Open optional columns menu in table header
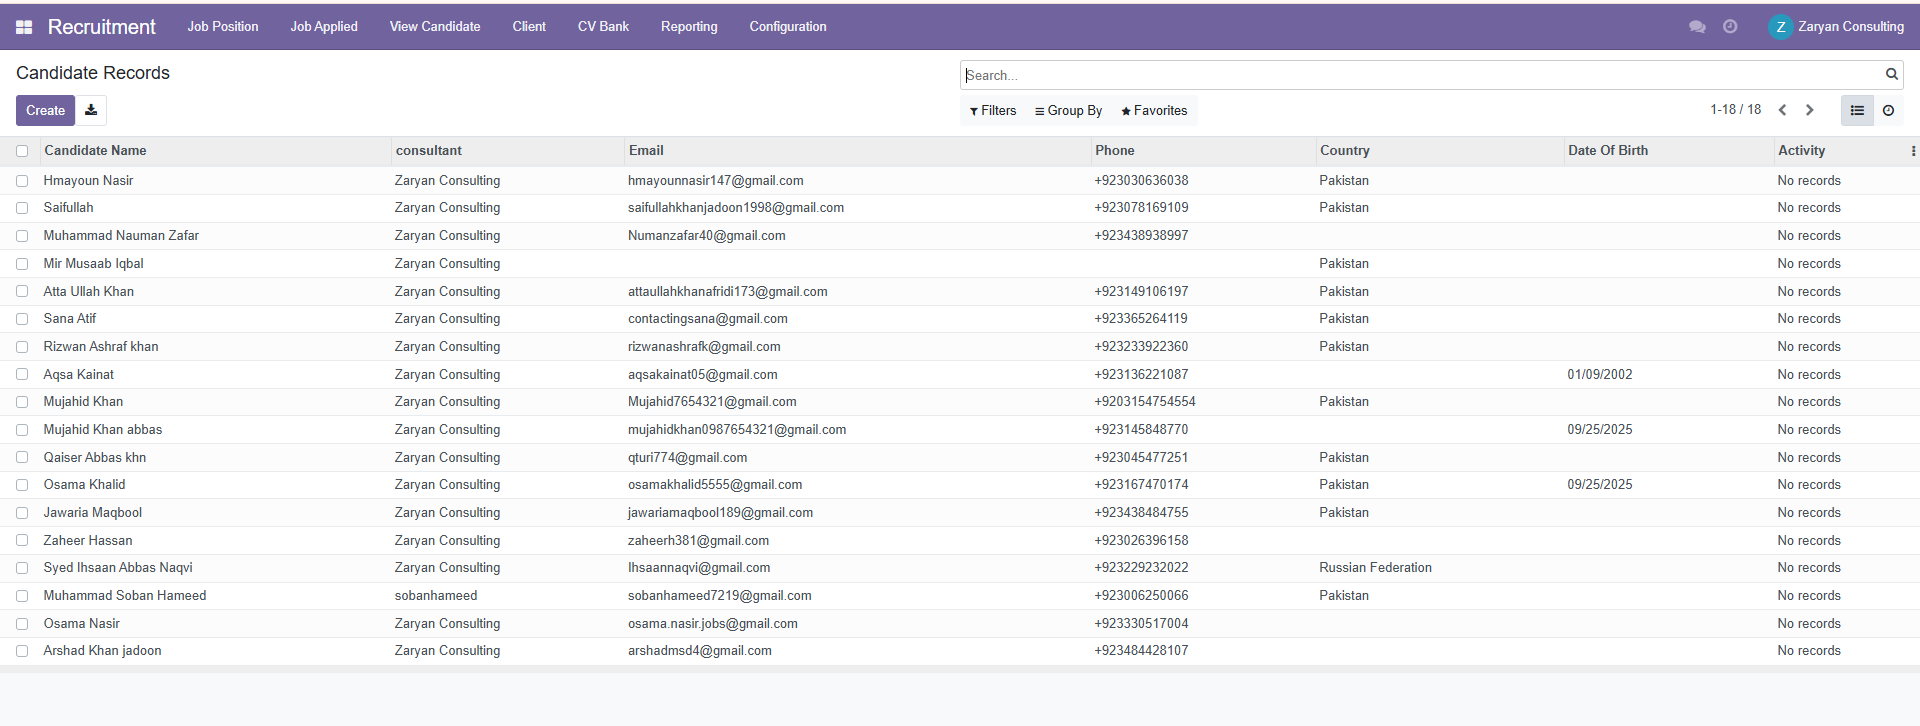The width and height of the screenshot is (1920, 726). click(1912, 151)
